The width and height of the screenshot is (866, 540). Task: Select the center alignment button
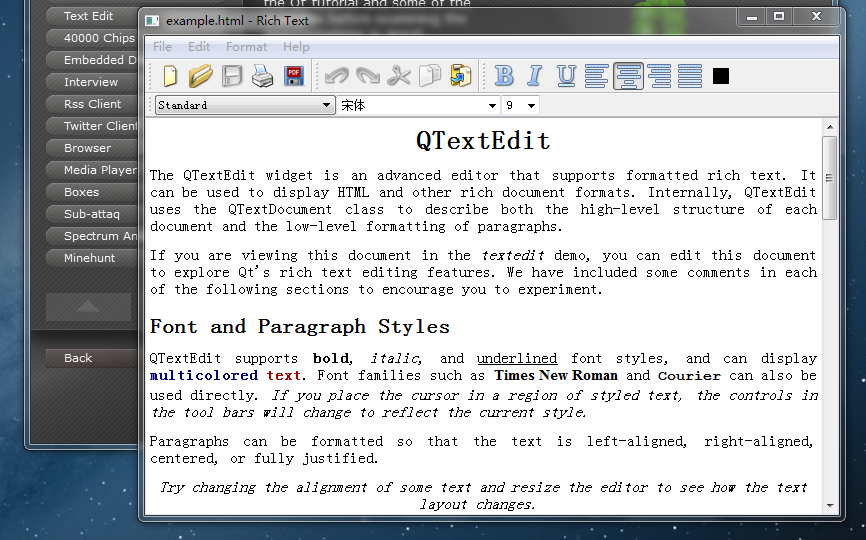click(x=628, y=76)
